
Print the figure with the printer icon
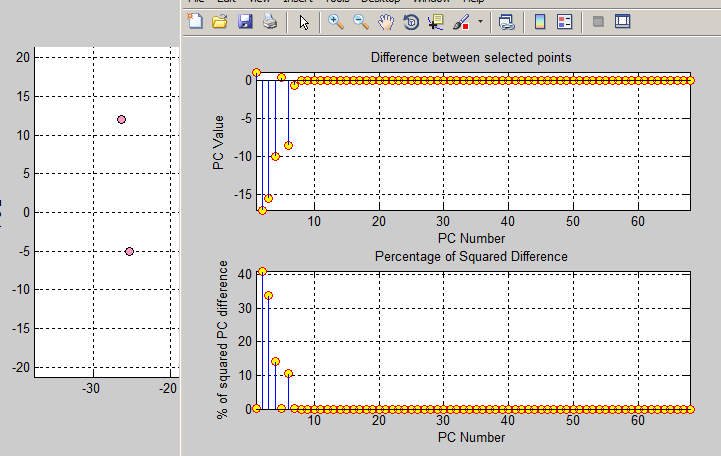pos(269,21)
